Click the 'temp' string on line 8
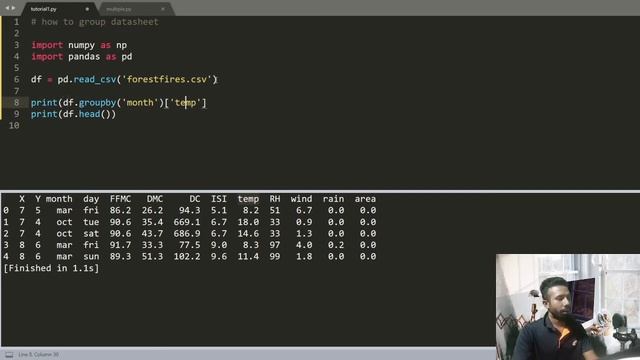This screenshot has width=640, height=360. coord(186,102)
